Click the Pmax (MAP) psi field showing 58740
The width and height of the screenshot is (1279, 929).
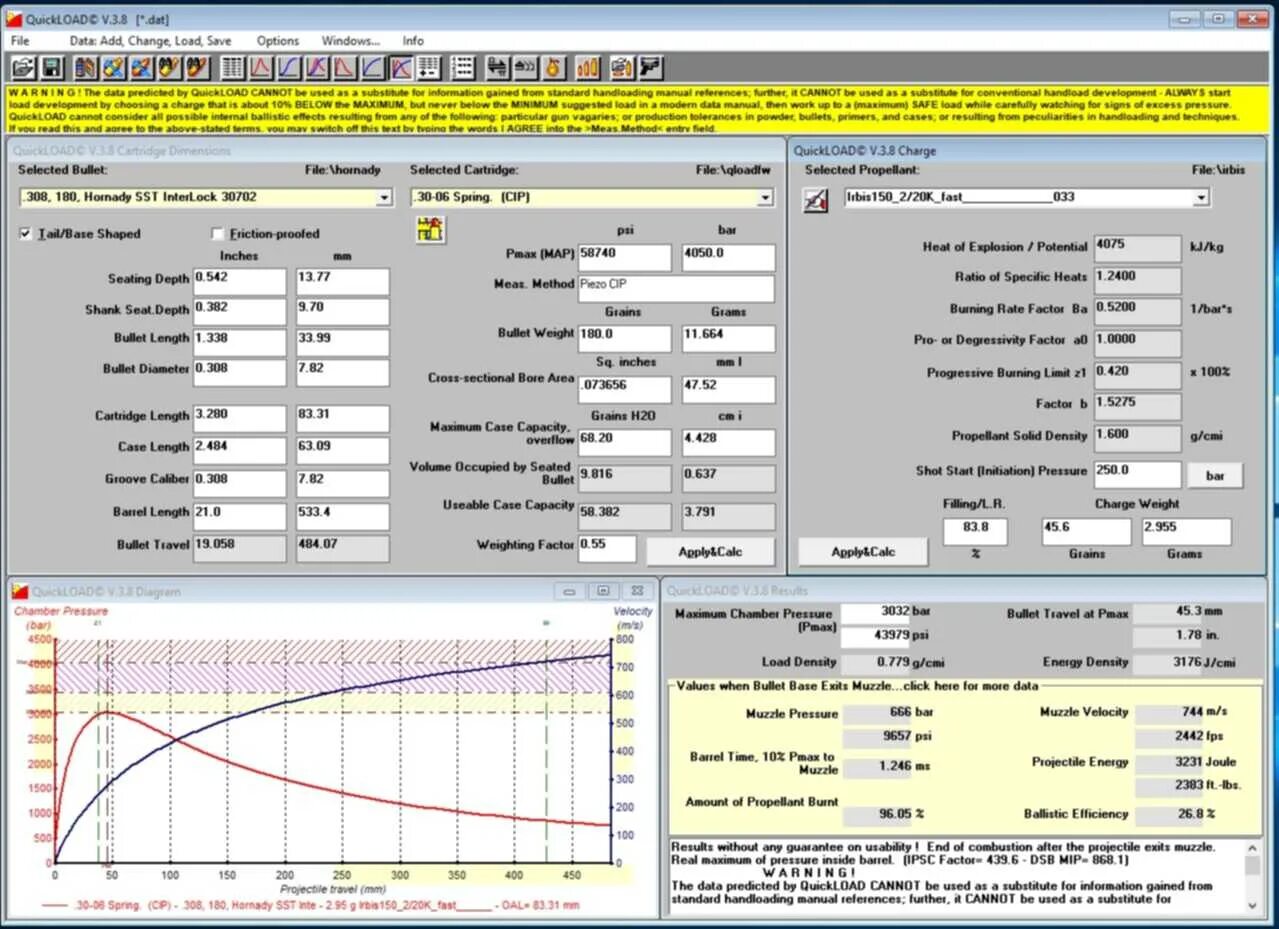625,257
